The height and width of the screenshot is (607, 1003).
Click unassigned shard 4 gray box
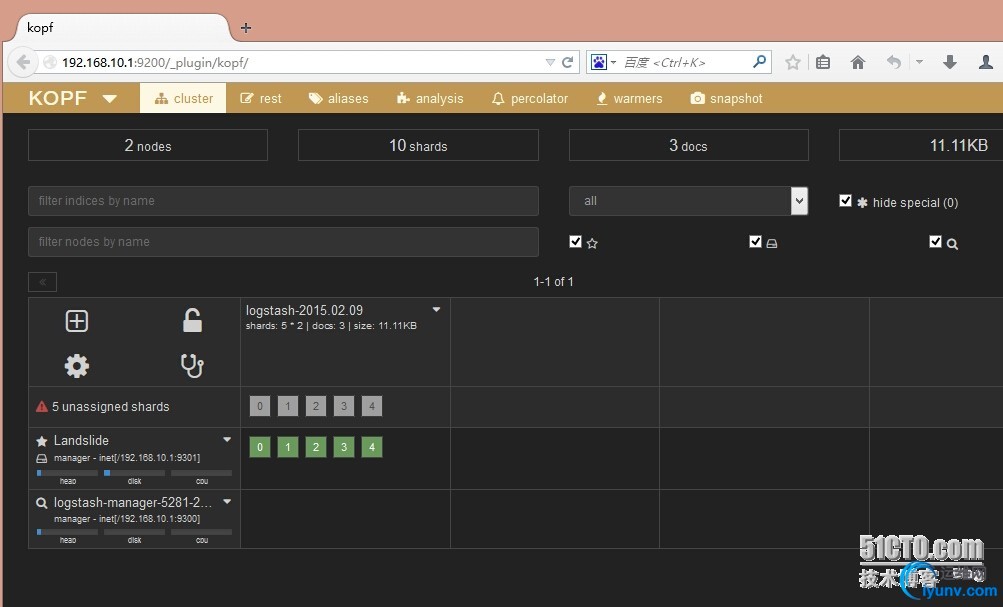pyautogui.click(x=372, y=406)
